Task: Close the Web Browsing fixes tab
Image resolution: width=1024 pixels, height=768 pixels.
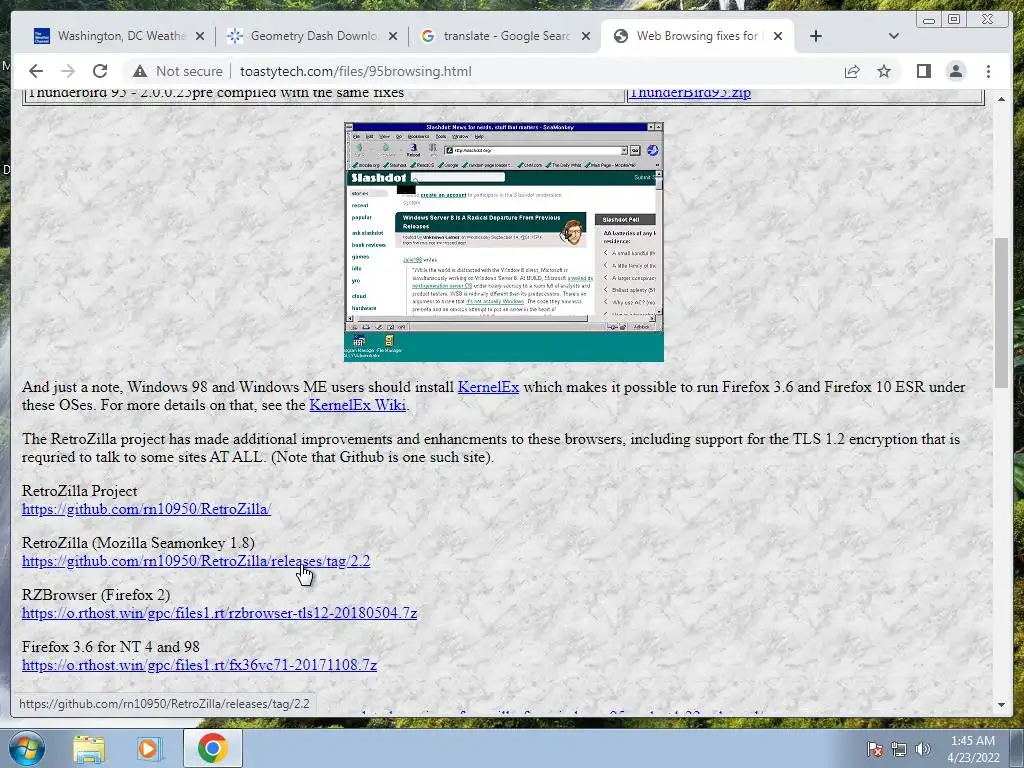Action: (778, 36)
